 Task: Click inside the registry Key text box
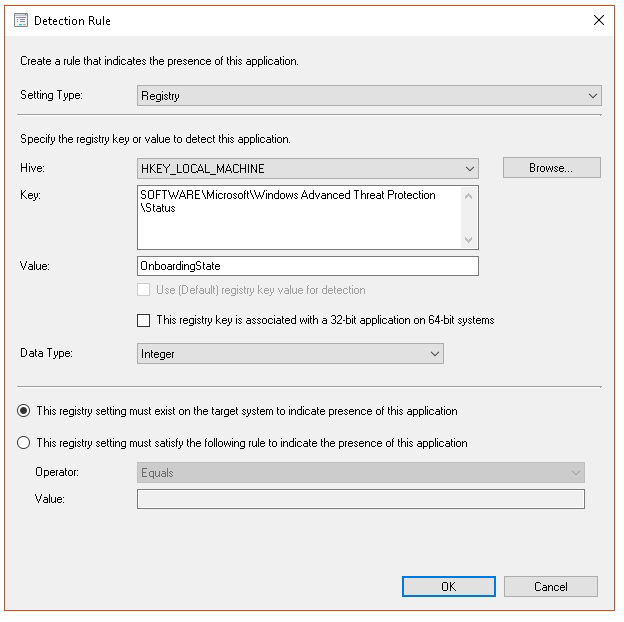click(300, 216)
